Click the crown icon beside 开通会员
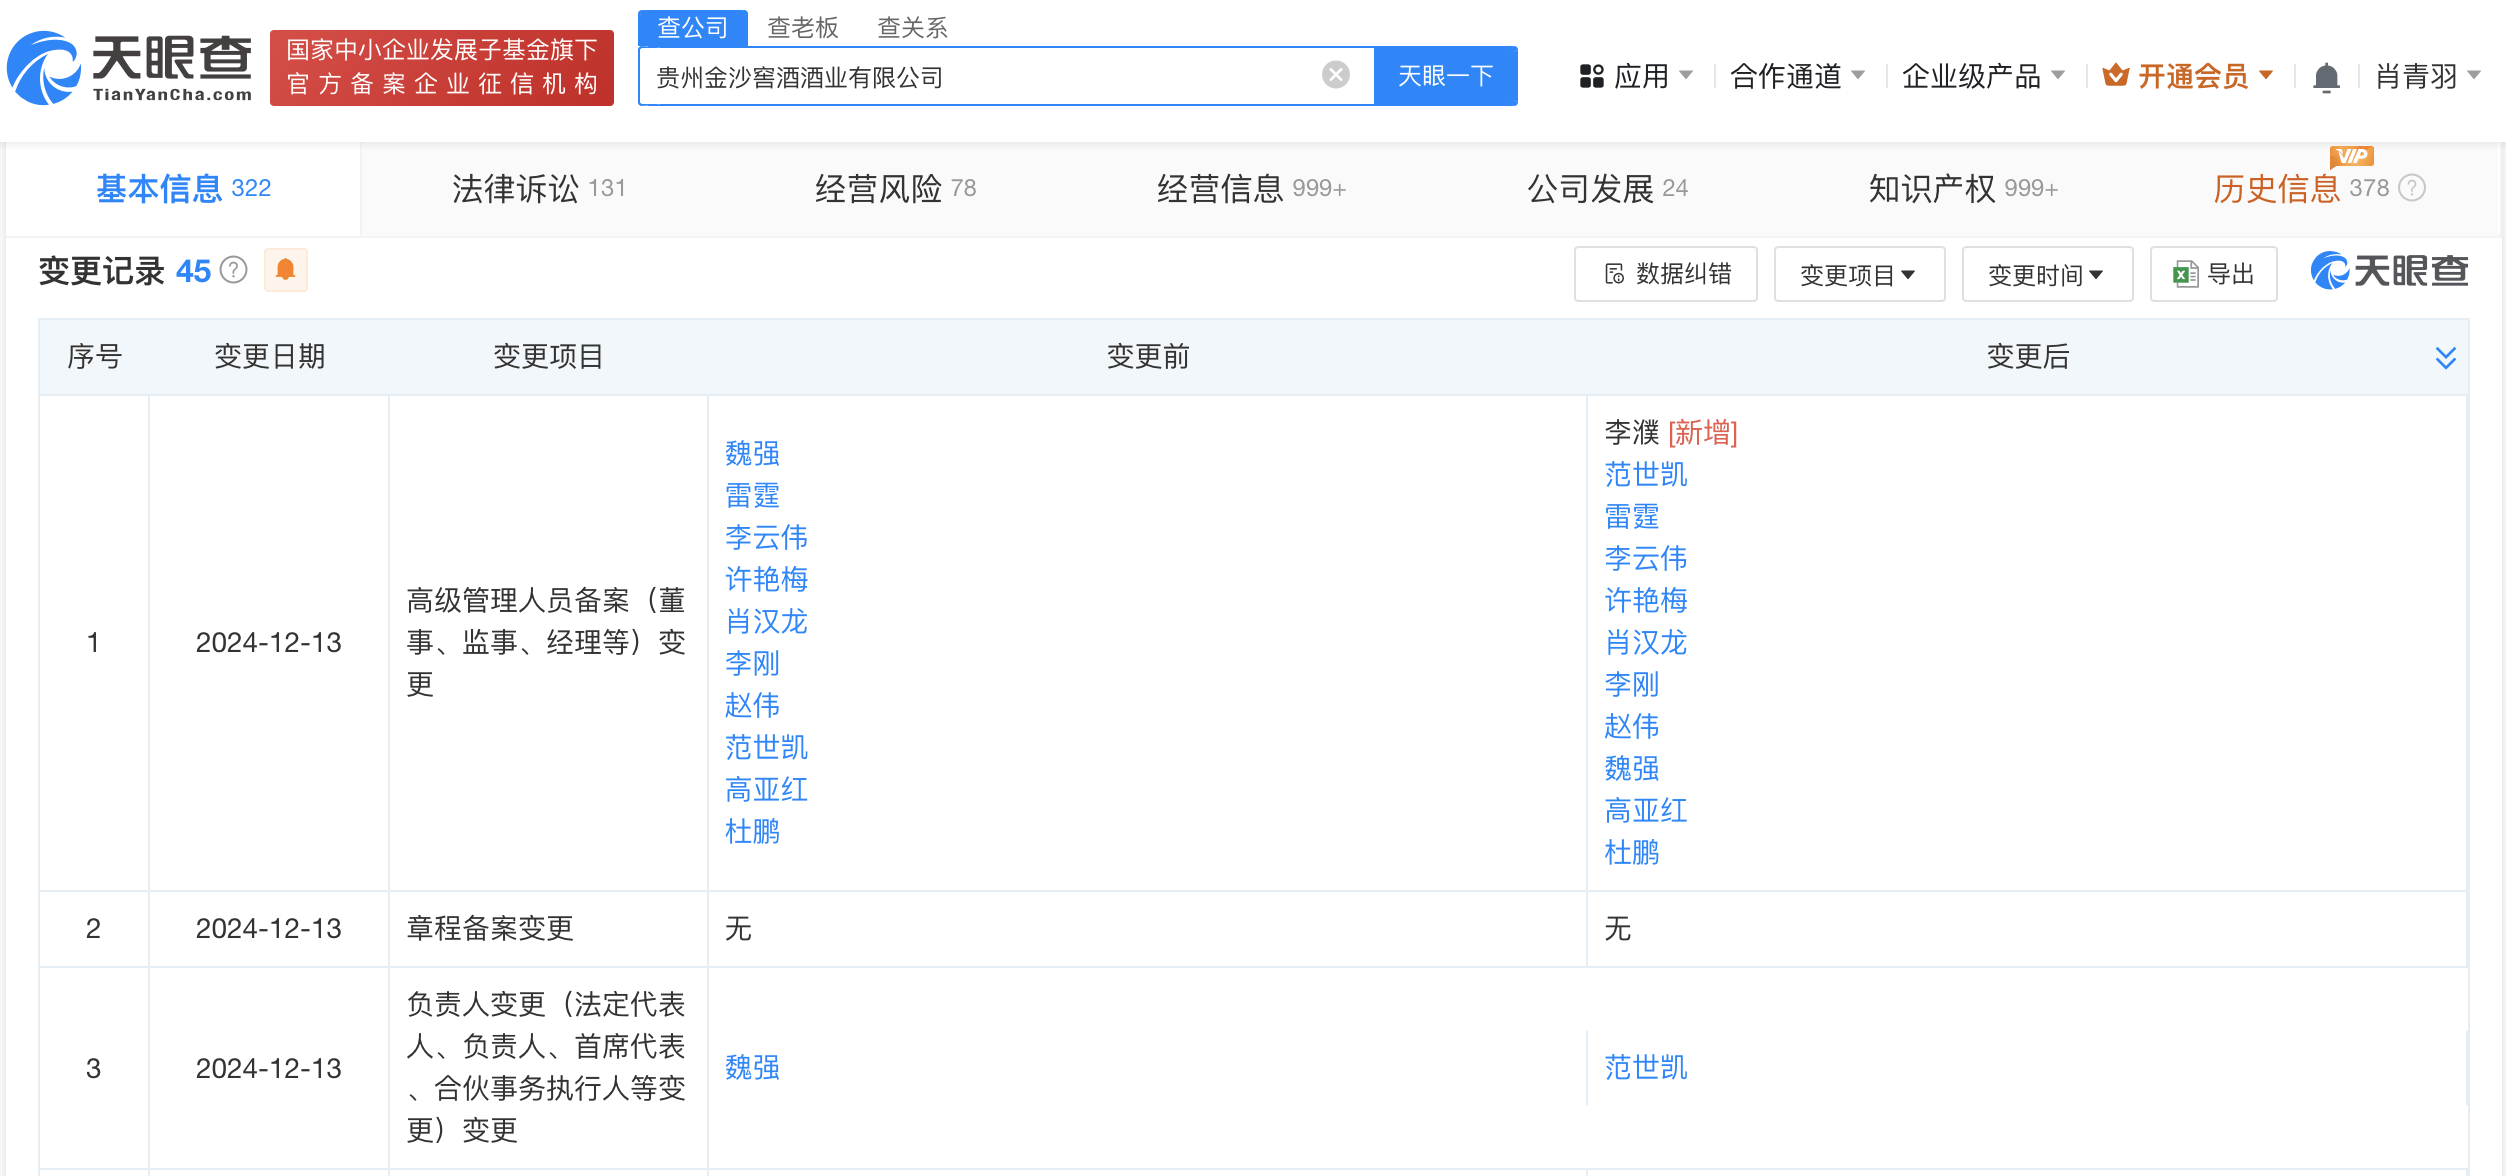The image size is (2506, 1176). click(2115, 75)
